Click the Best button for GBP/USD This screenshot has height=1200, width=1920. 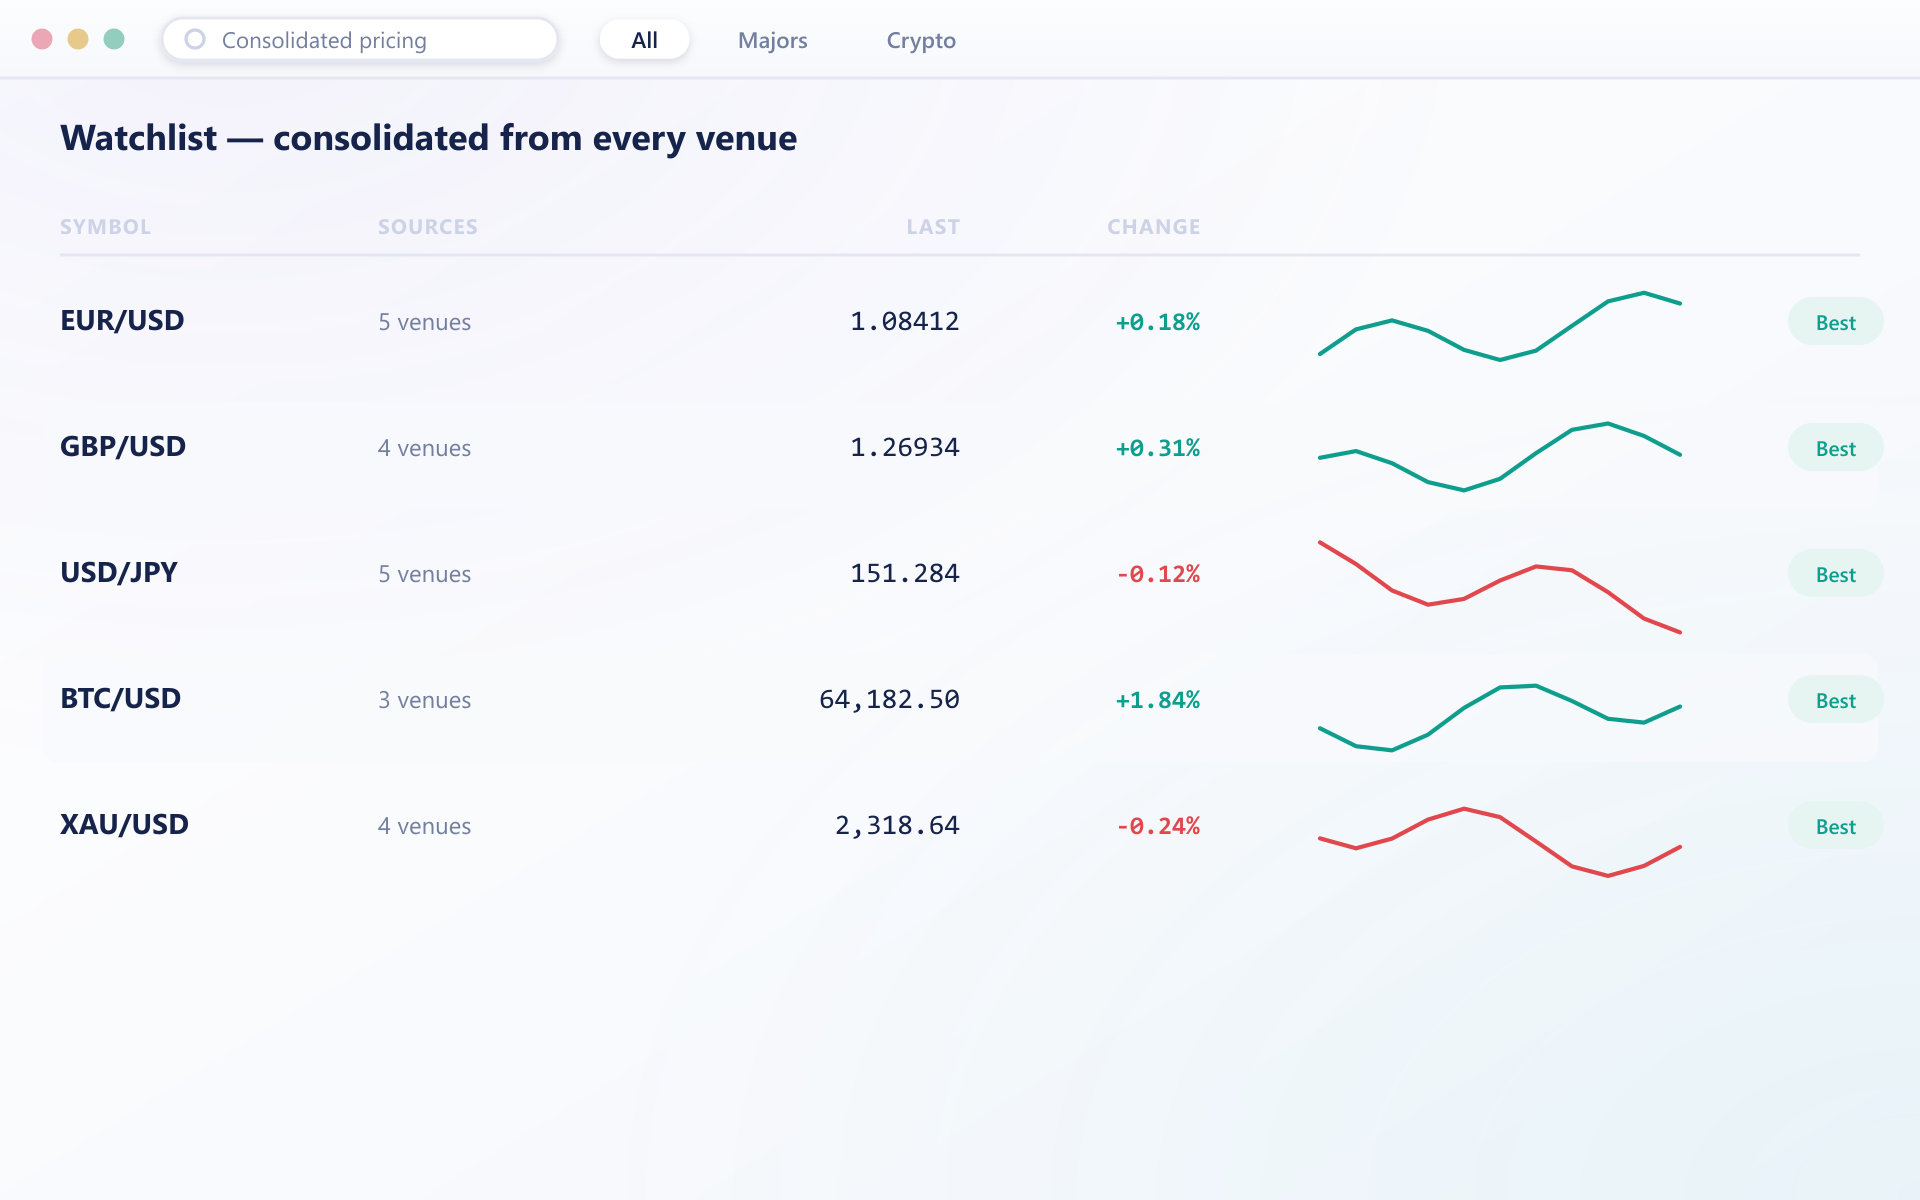[x=1835, y=448]
